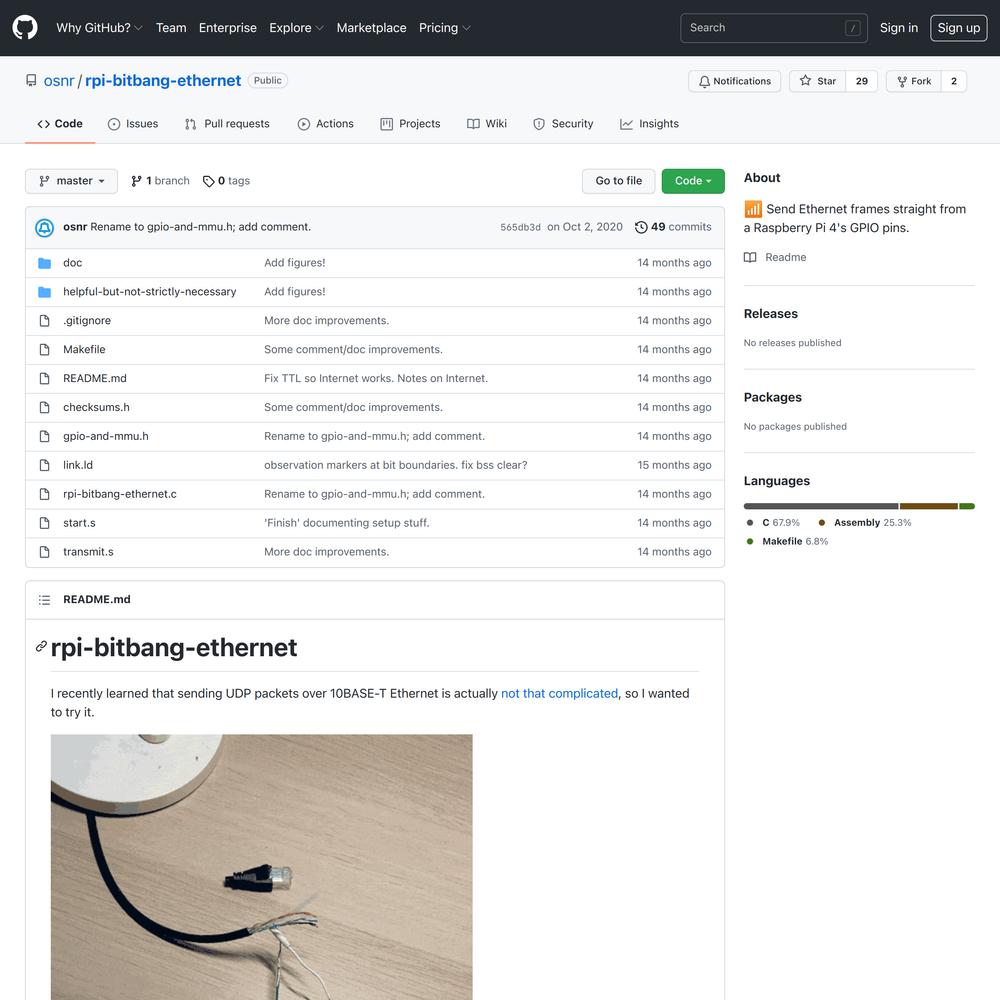
Task: Open the Wiki tab
Action: (487, 124)
